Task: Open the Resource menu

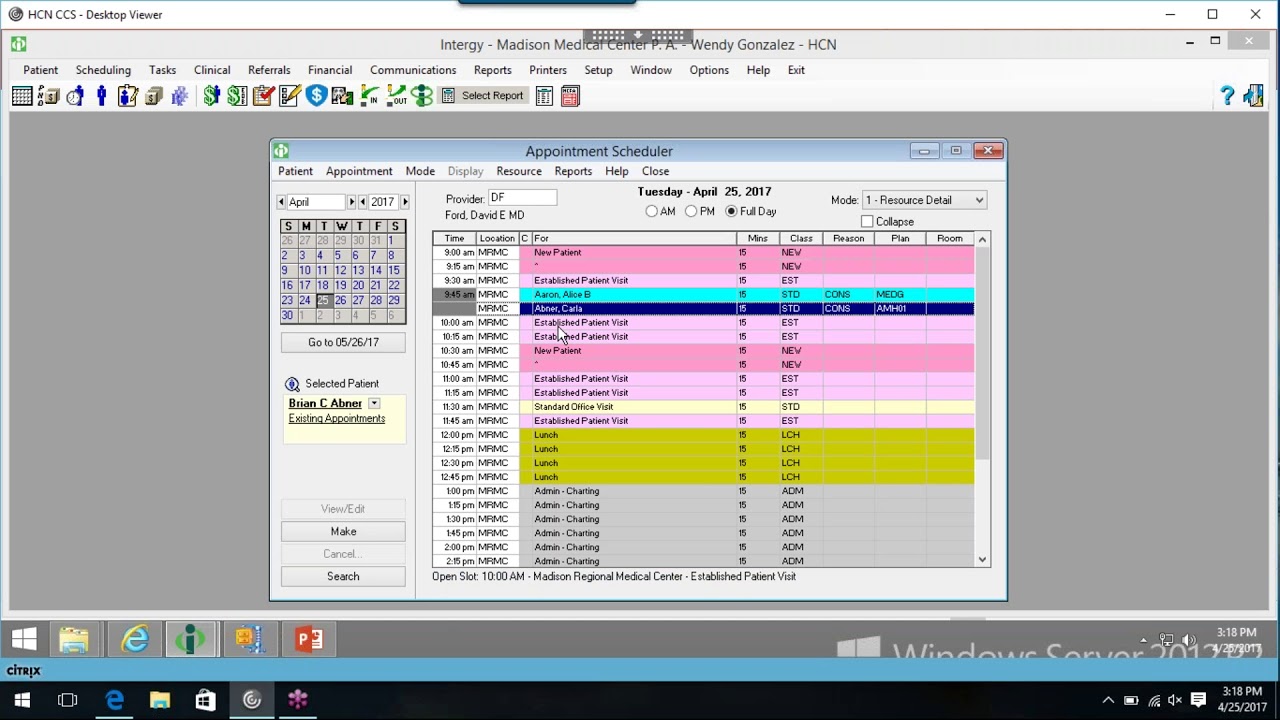Action: [519, 171]
